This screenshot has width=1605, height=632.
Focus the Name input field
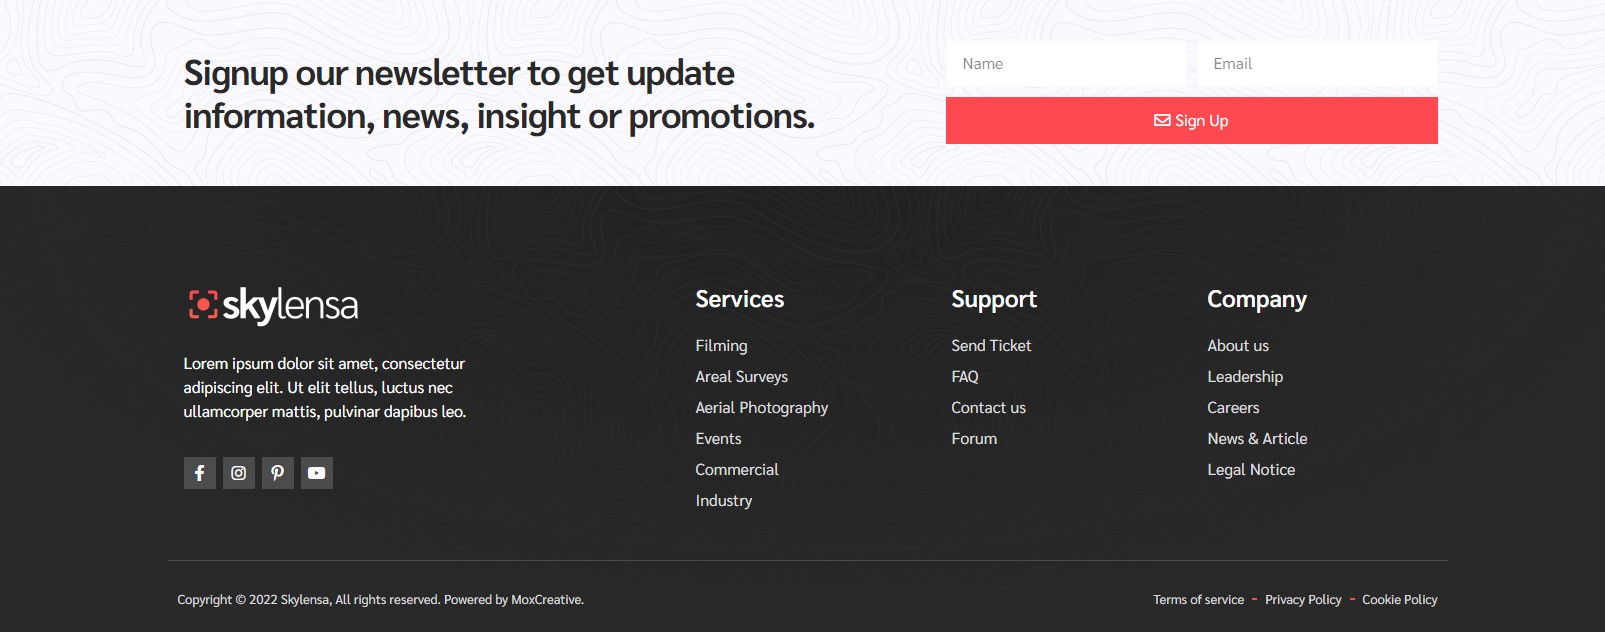(1066, 64)
